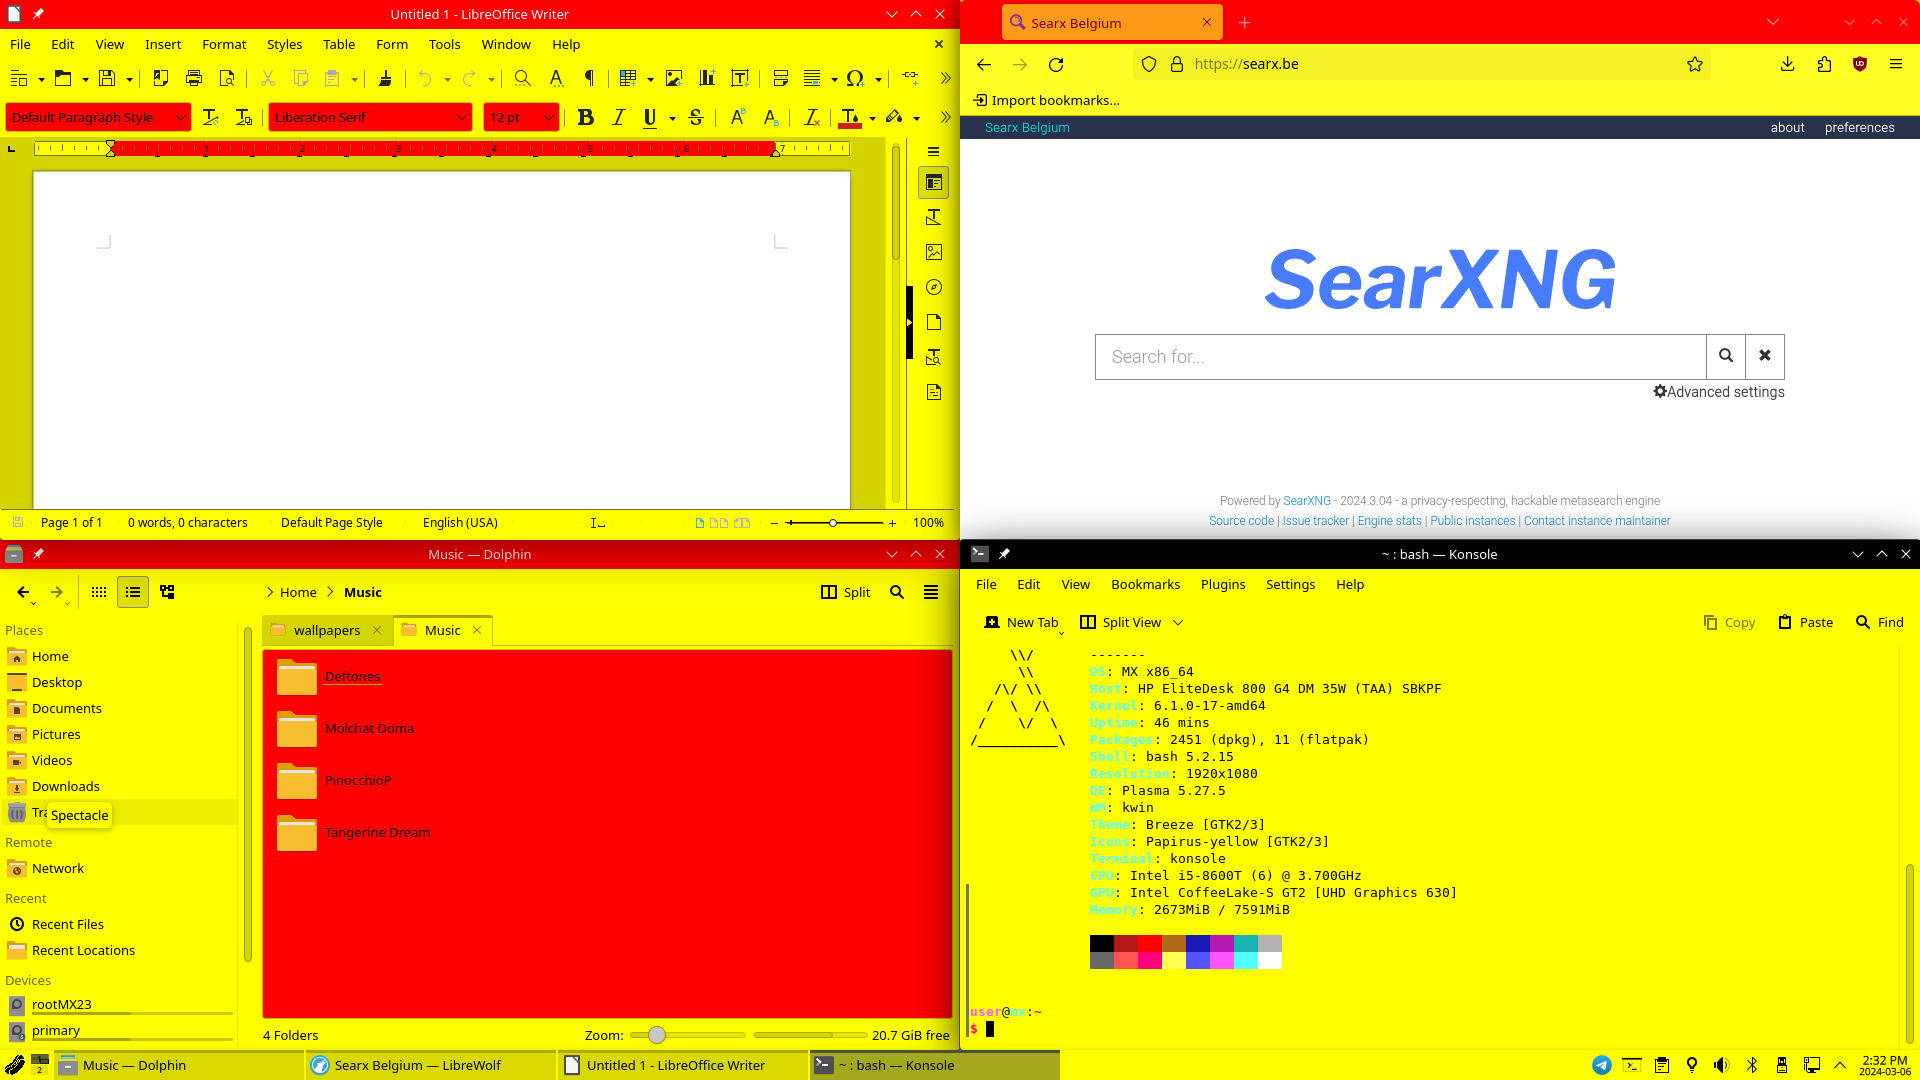Switch to wallpapers tab in Dolphin

pos(326,630)
